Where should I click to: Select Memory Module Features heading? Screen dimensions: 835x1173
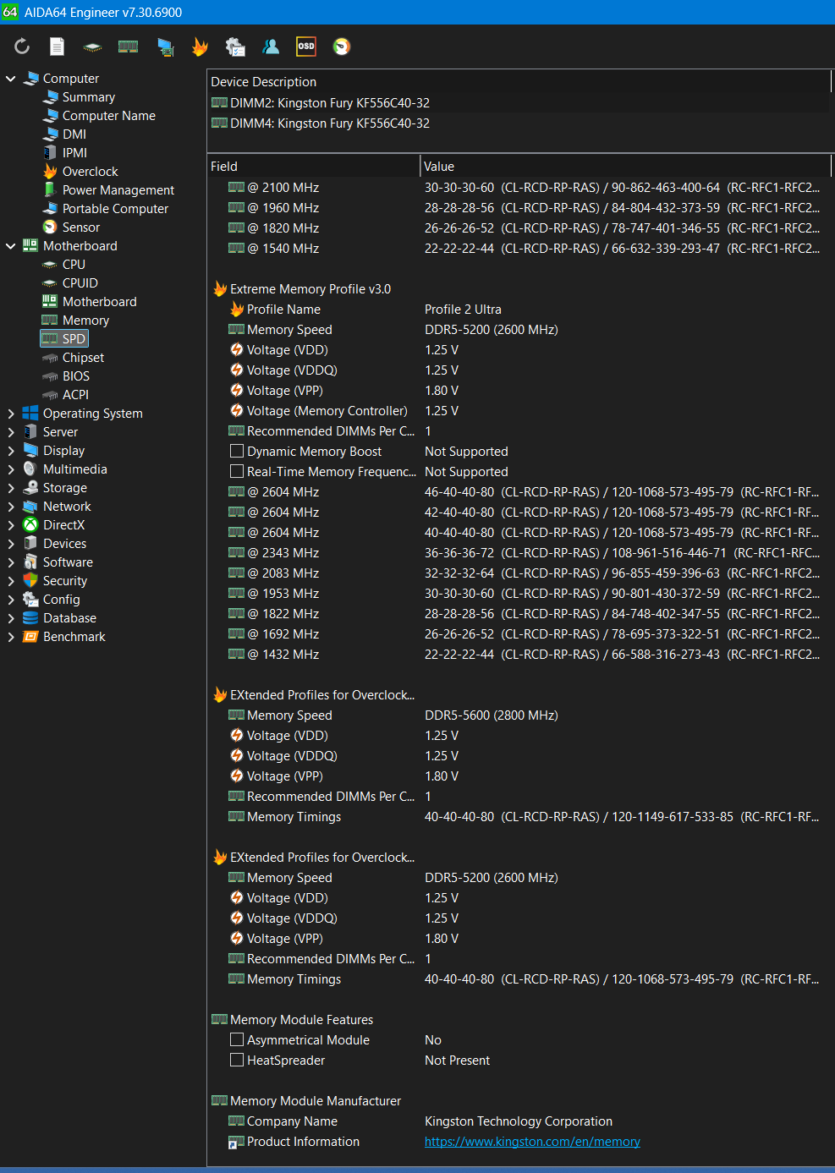coord(301,1020)
